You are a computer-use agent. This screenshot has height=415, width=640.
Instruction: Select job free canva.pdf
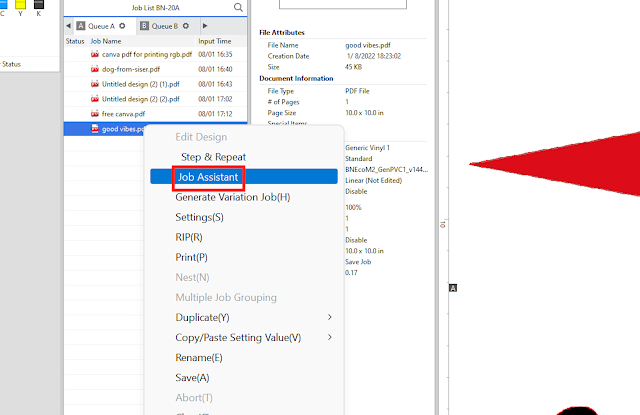(156, 113)
